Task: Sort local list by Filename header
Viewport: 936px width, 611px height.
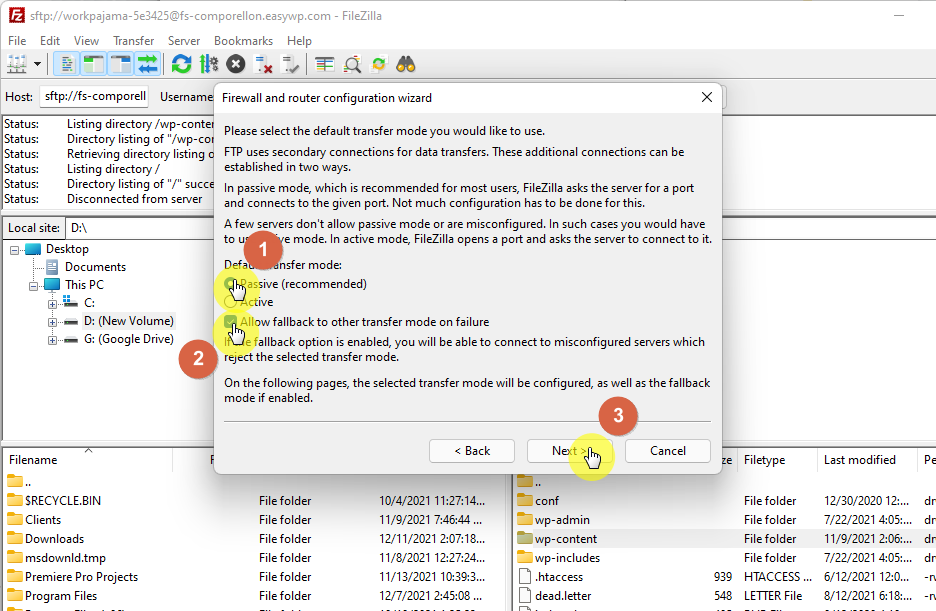Action: point(33,459)
